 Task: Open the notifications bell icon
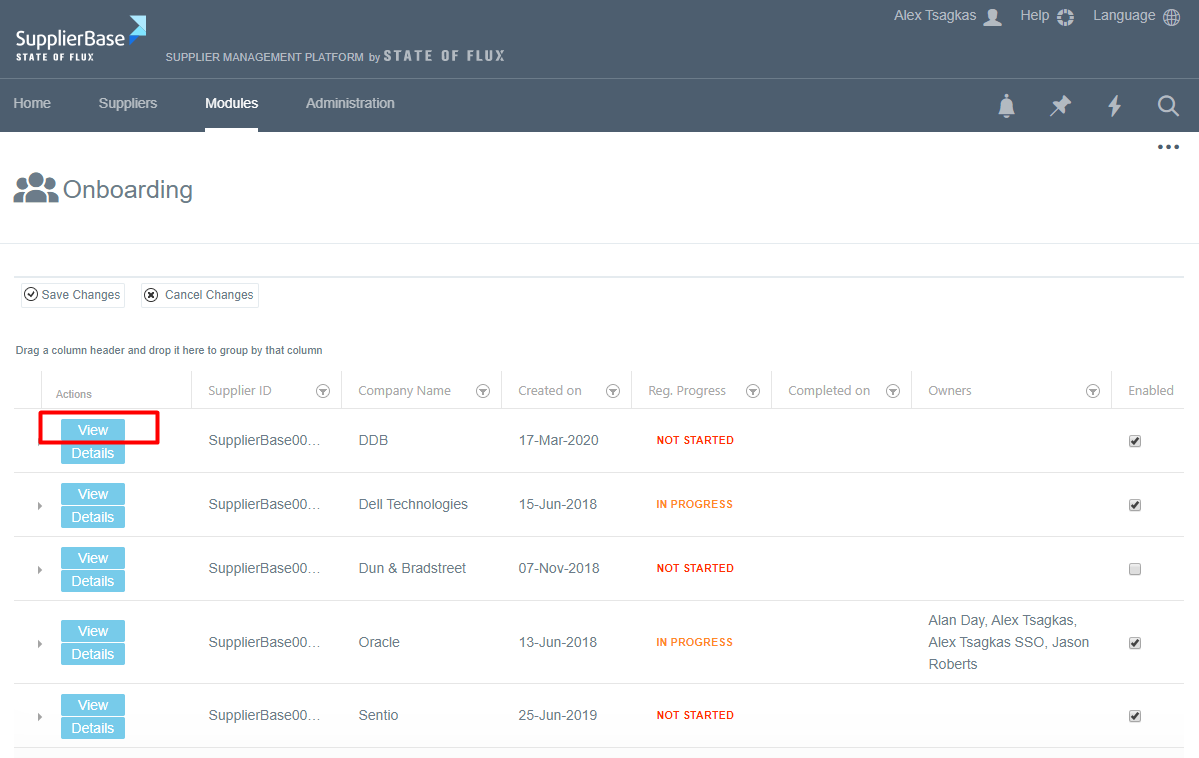pyautogui.click(x=1006, y=106)
